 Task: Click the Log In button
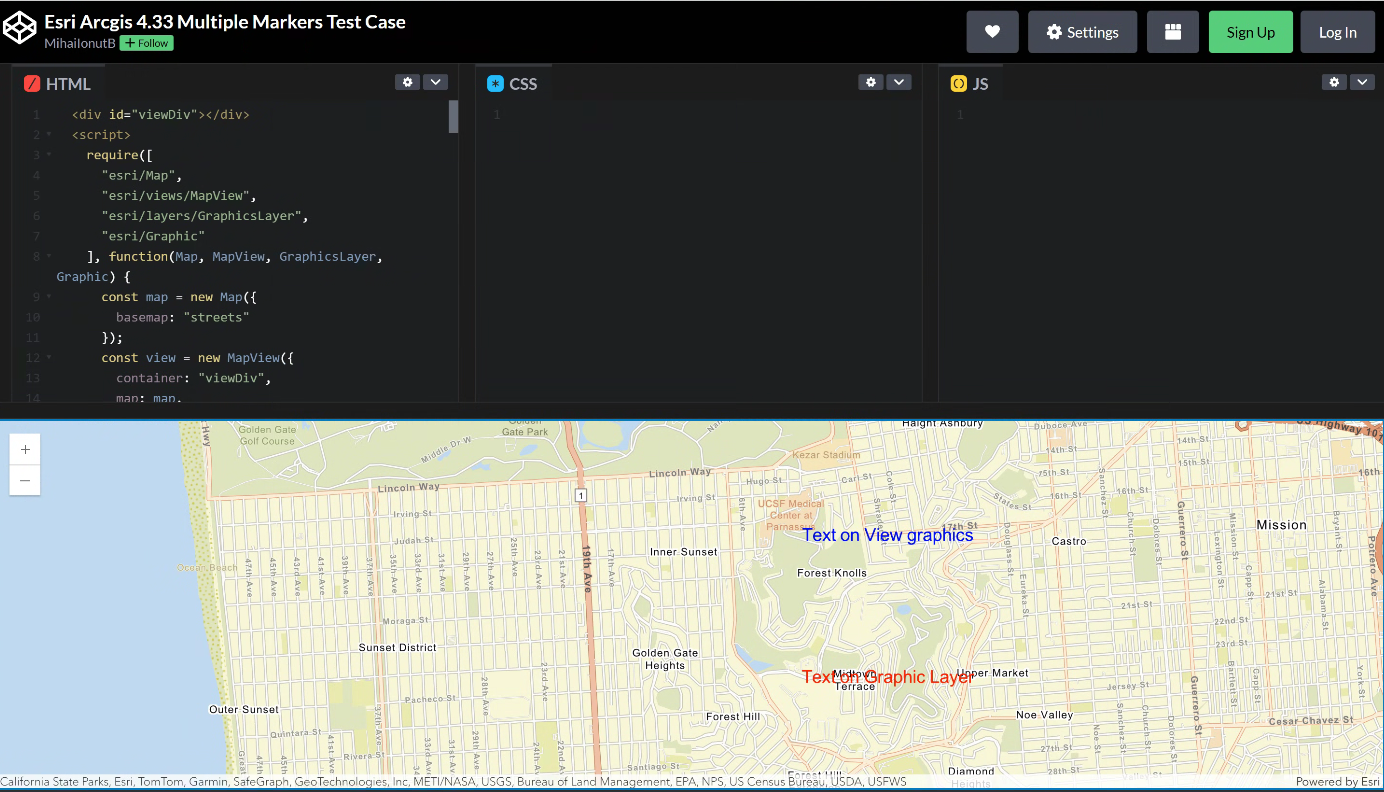[1338, 32]
